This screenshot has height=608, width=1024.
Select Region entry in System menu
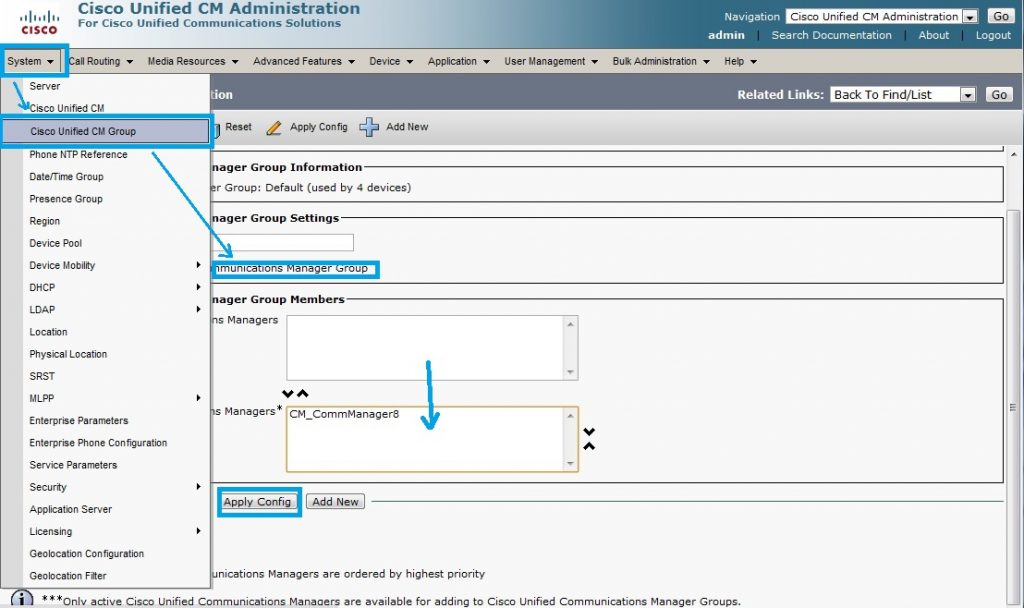point(44,221)
